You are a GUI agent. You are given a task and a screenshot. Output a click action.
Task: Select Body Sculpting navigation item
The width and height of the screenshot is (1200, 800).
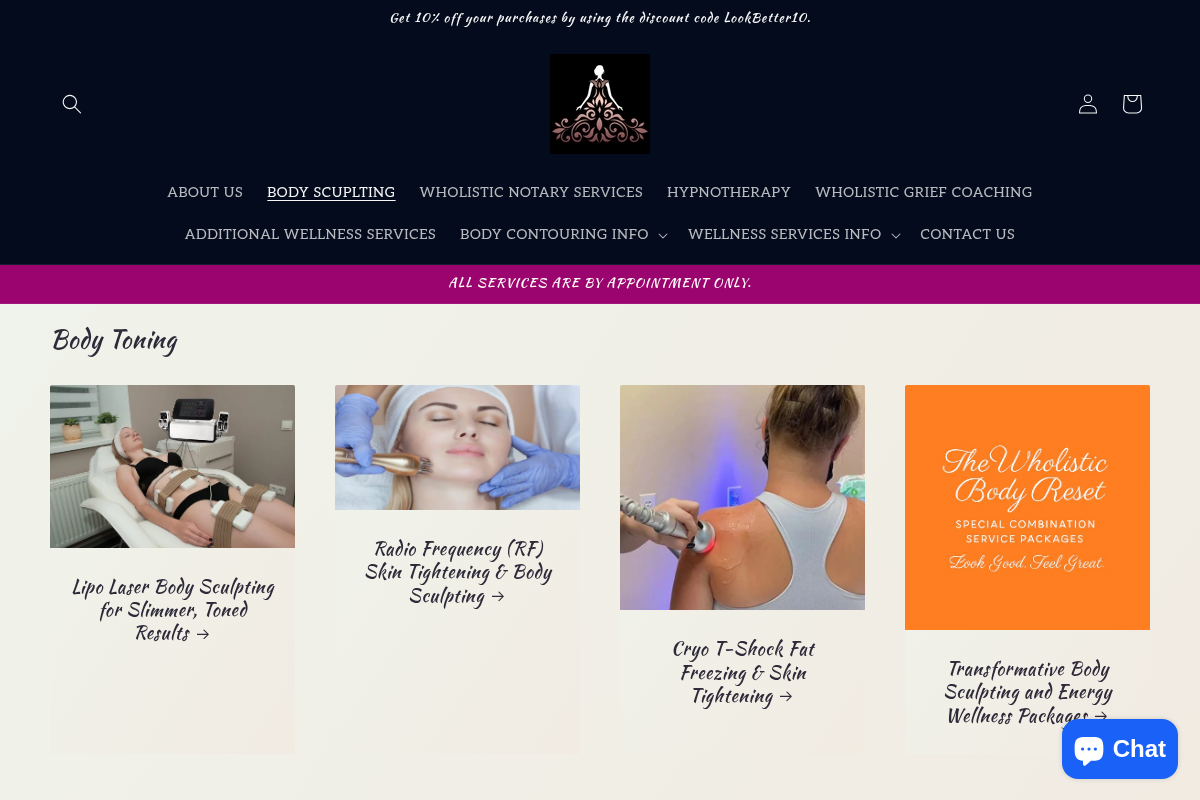[331, 192]
